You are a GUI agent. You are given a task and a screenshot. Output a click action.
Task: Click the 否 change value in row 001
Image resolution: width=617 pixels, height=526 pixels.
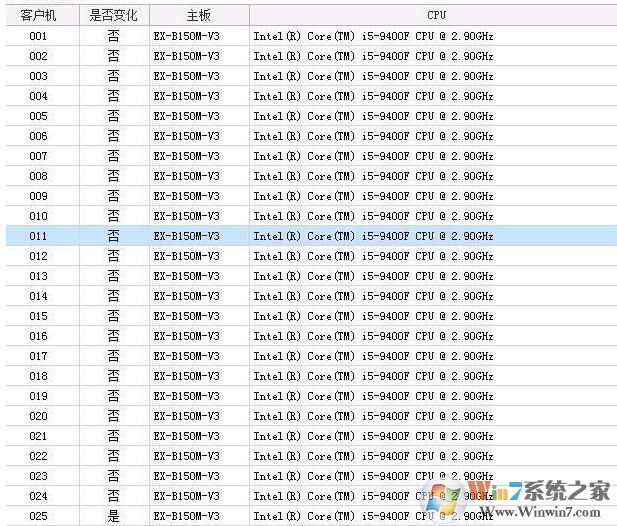click(113, 36)
